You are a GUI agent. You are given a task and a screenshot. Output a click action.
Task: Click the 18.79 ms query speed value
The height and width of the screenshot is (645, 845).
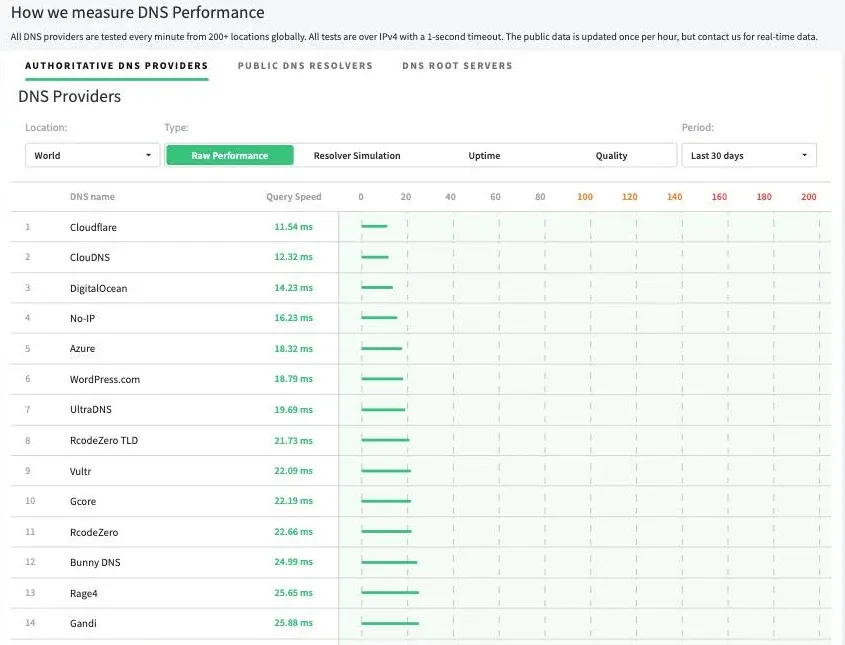tap(293, 379)
